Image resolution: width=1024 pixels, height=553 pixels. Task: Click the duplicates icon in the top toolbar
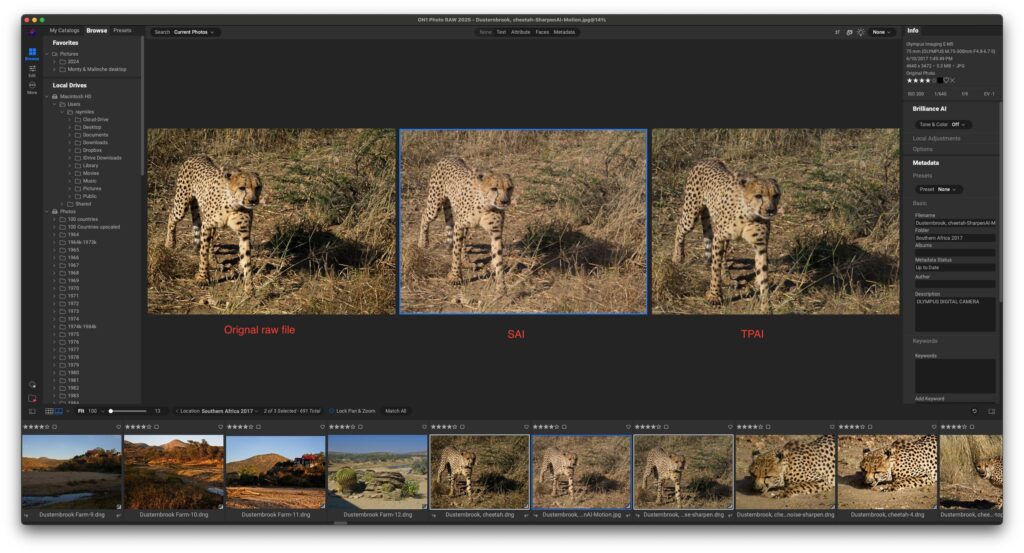click(x=849, y=32)
